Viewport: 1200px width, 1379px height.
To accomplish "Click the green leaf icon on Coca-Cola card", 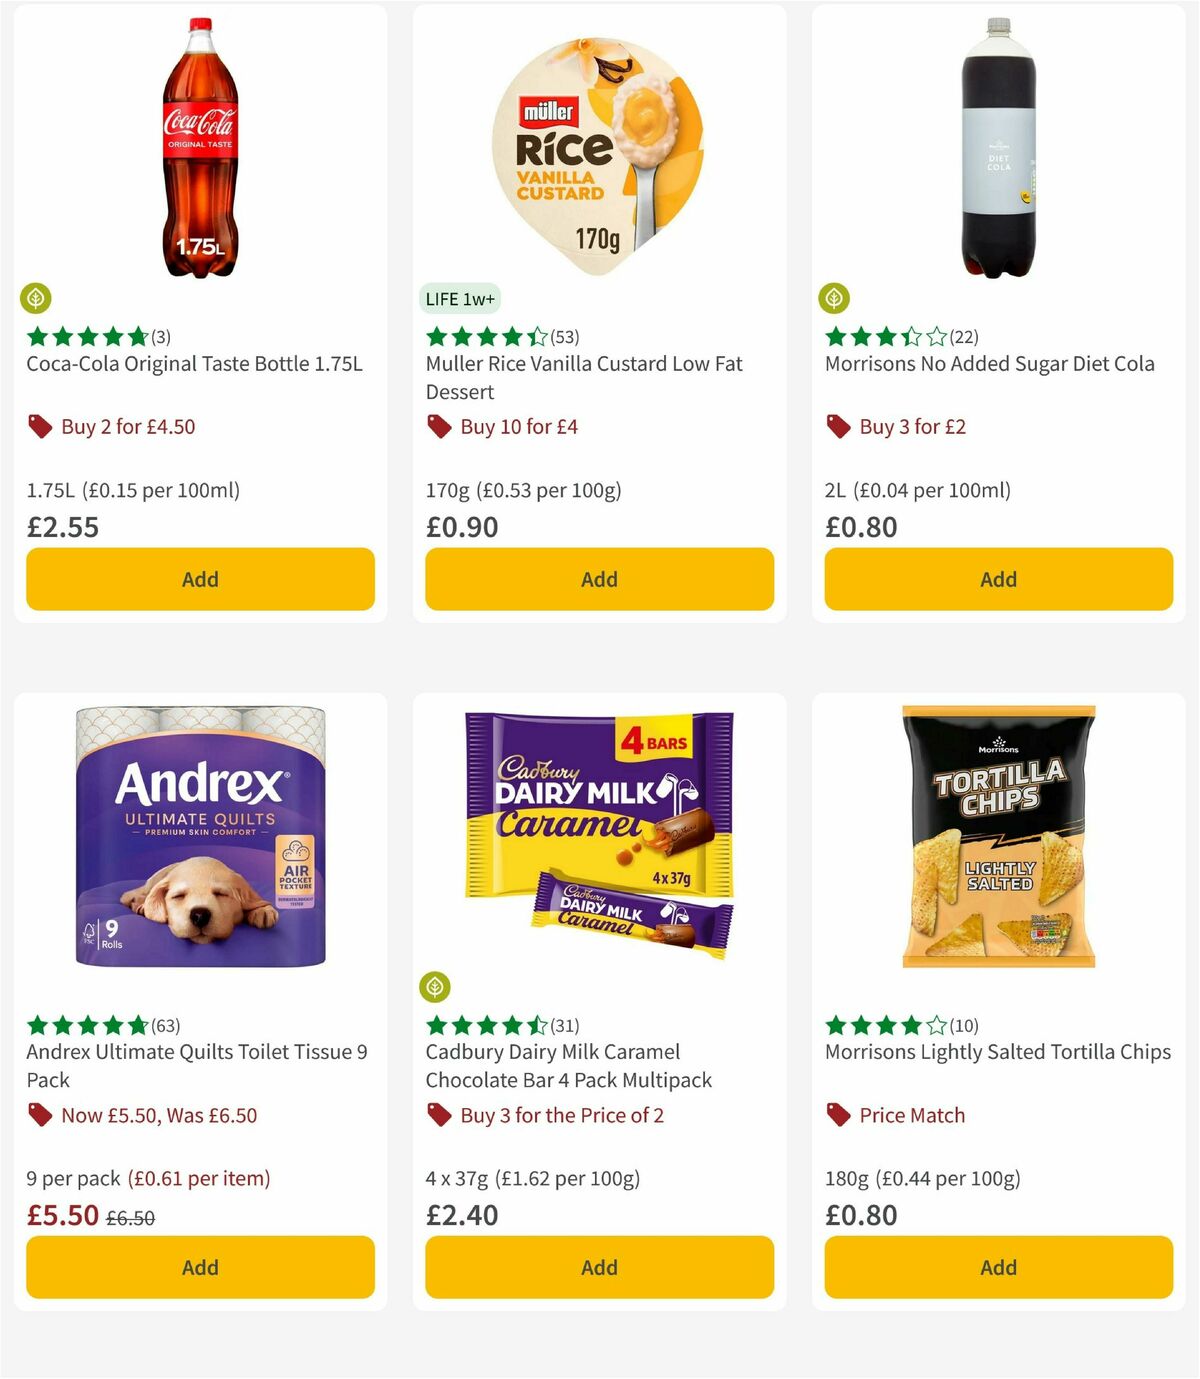I will coord(35,299).
